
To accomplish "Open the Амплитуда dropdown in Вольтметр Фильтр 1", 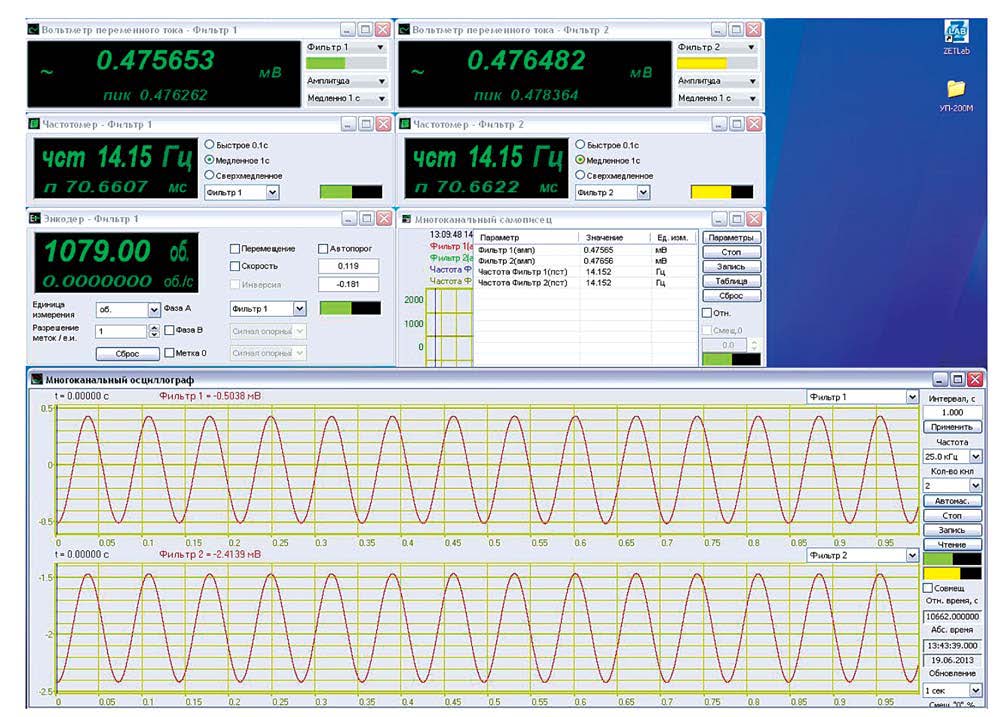I will [346, 81].
